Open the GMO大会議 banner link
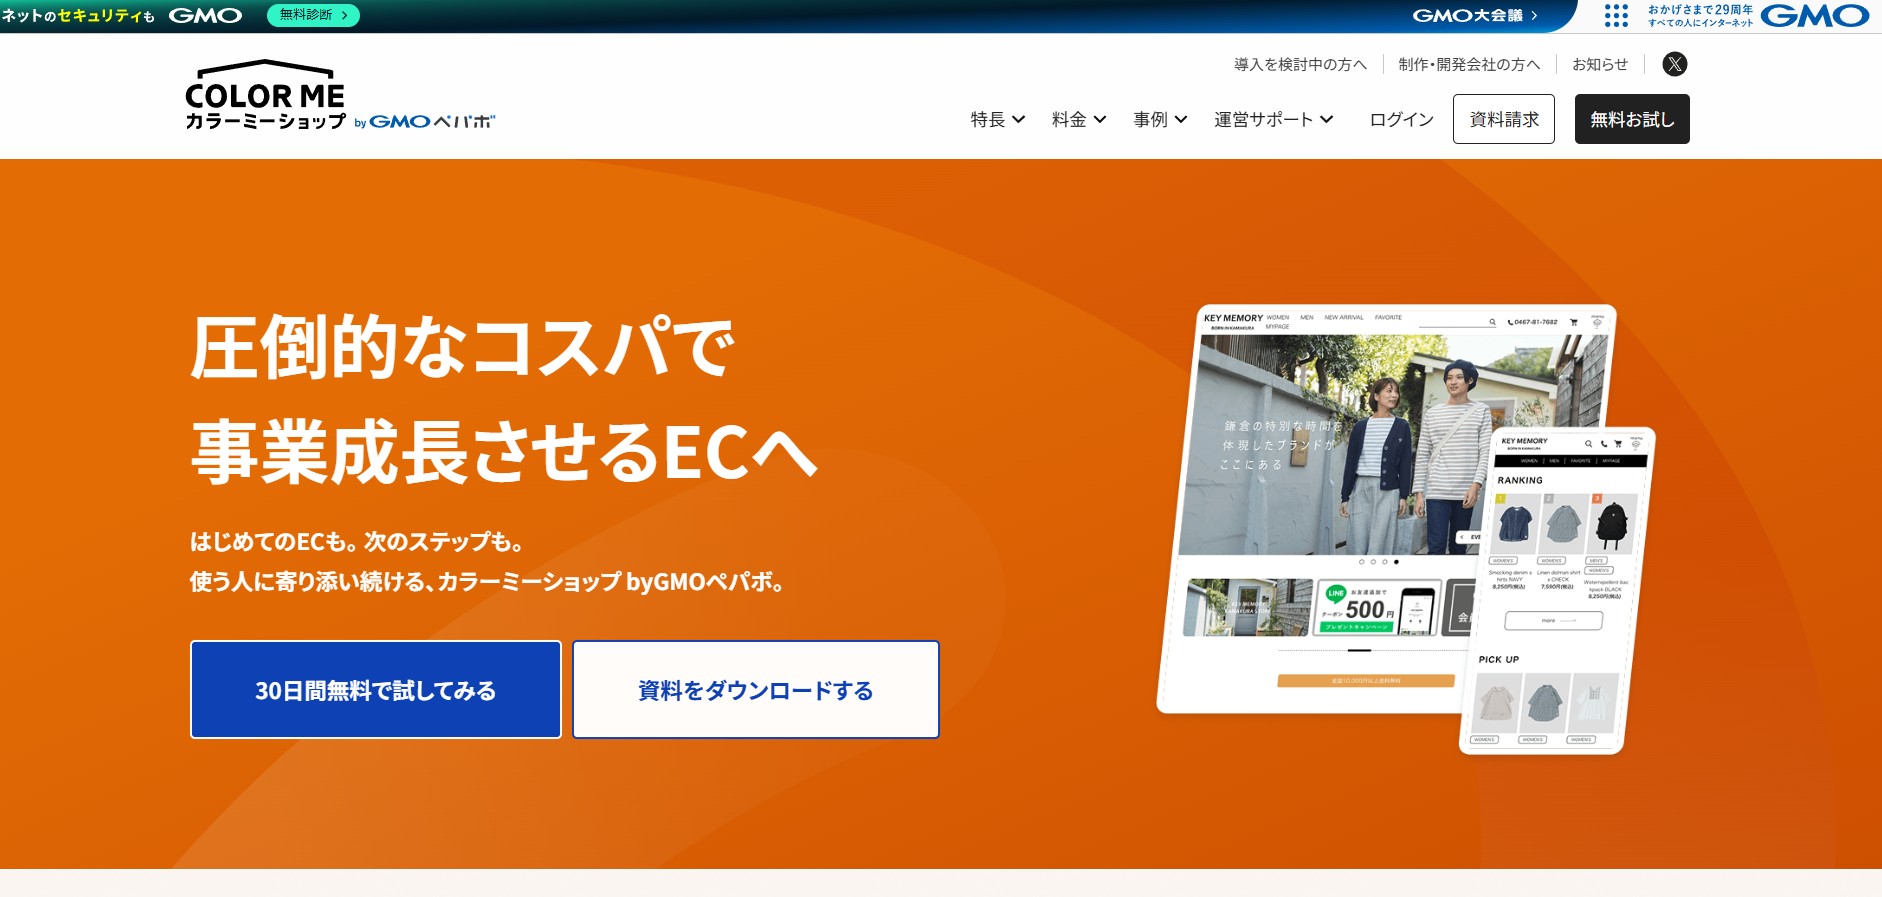Viewport: 1882px width, 897px height. [1475, 15]
